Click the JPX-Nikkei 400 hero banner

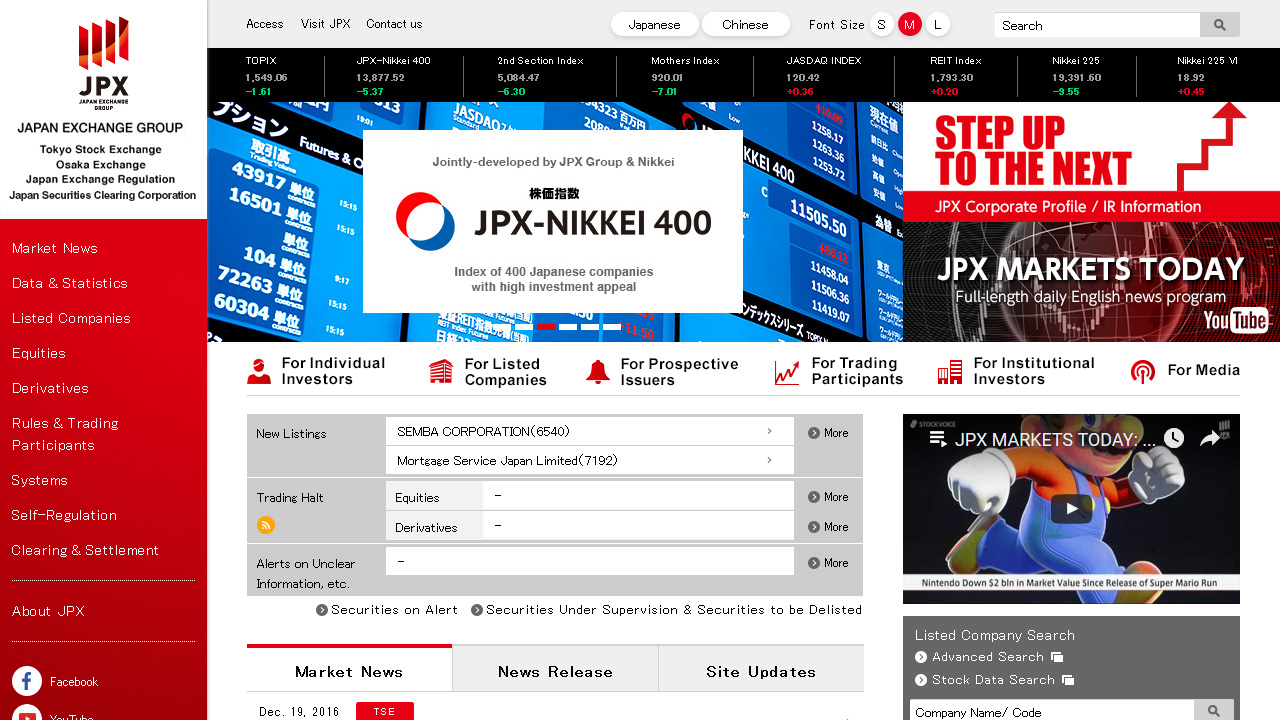[x=553, y=221]
